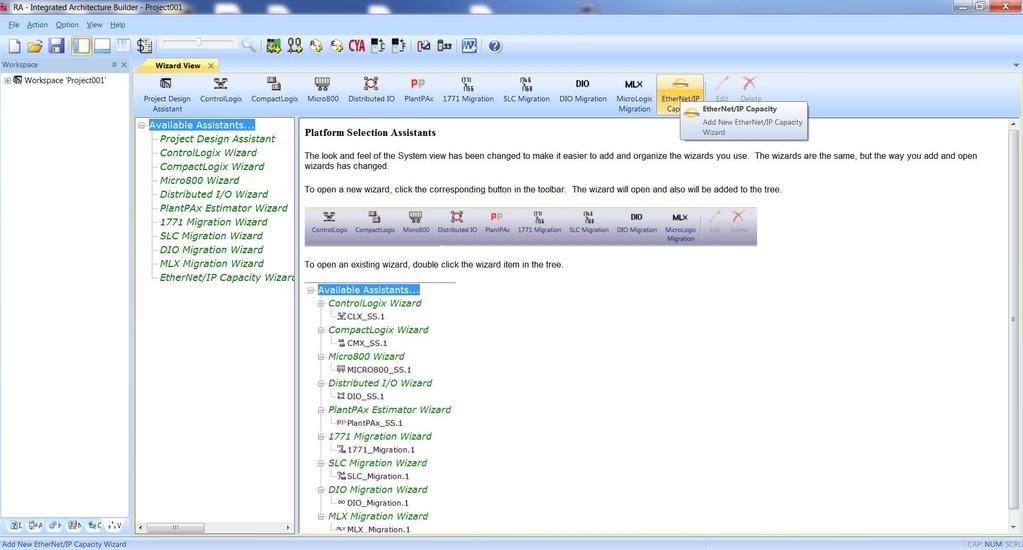Add an SLC Migration wizard from the toolbar
The image size is (1023, 550).
[526, 90]
